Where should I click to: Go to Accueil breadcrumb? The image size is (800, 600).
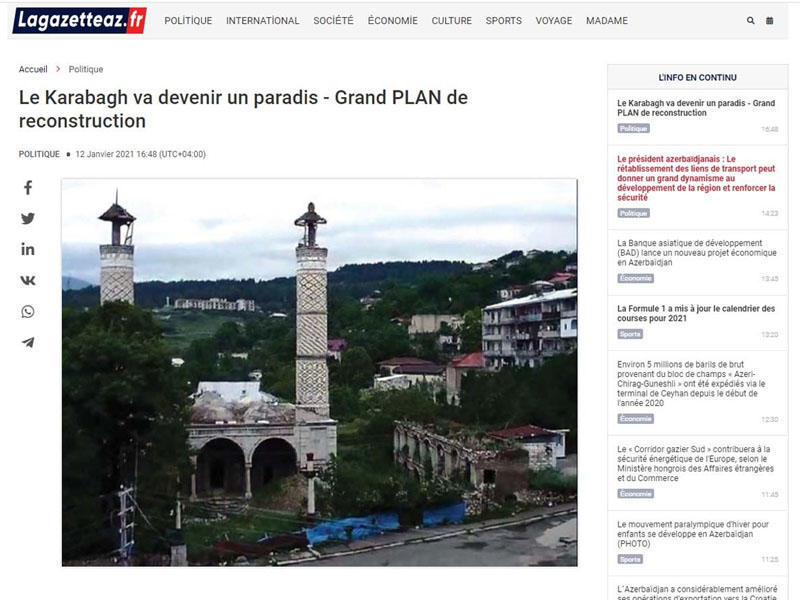coord(33,69)
